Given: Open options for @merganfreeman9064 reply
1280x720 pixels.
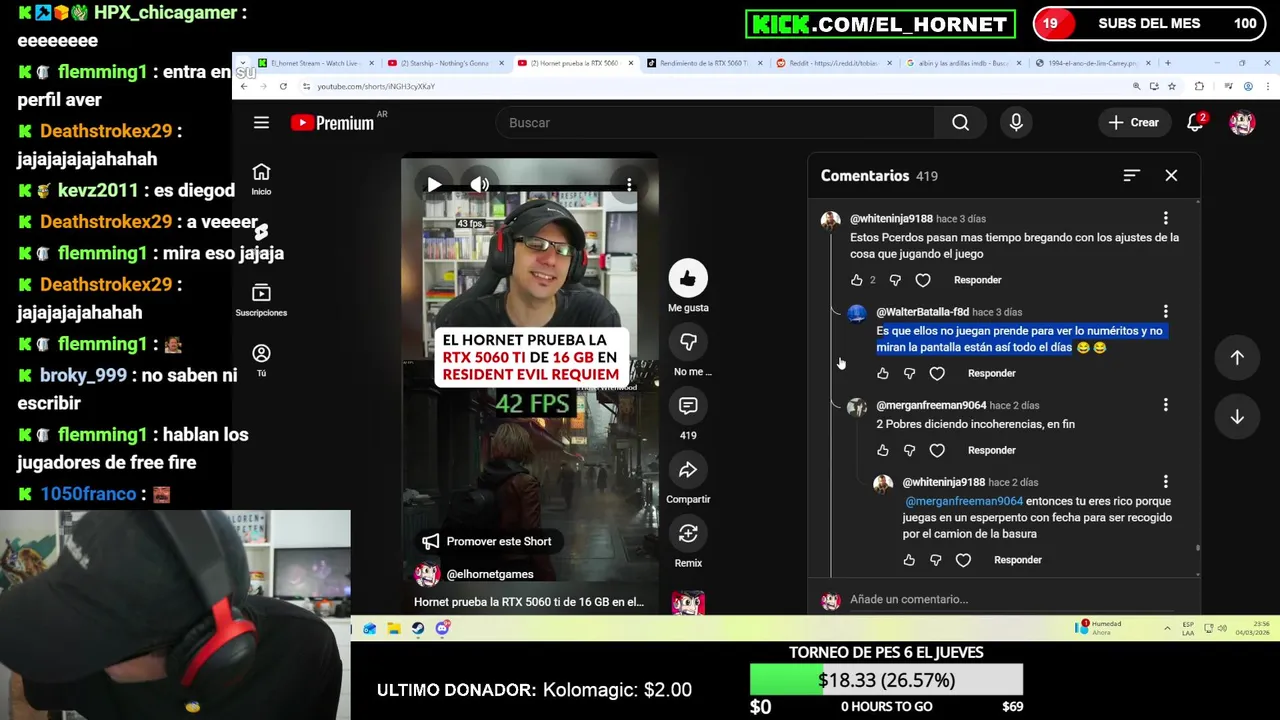Looking at the screenshot, I should [1165, 405].
